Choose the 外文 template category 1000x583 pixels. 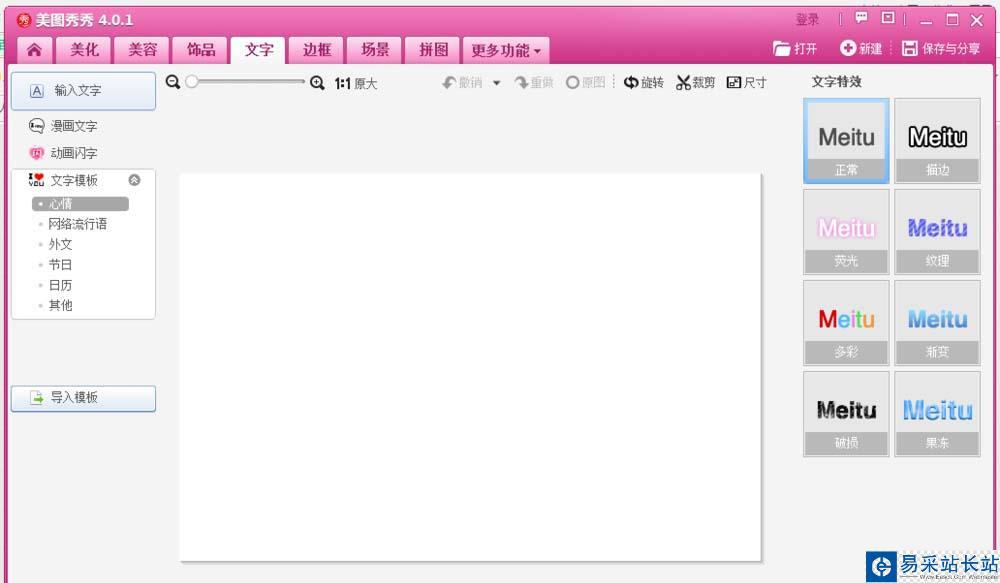(60, 244)
